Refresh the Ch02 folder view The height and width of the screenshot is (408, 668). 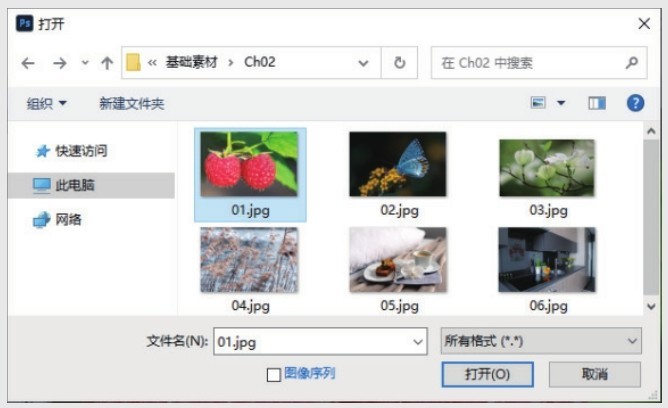tap(399, 63)
